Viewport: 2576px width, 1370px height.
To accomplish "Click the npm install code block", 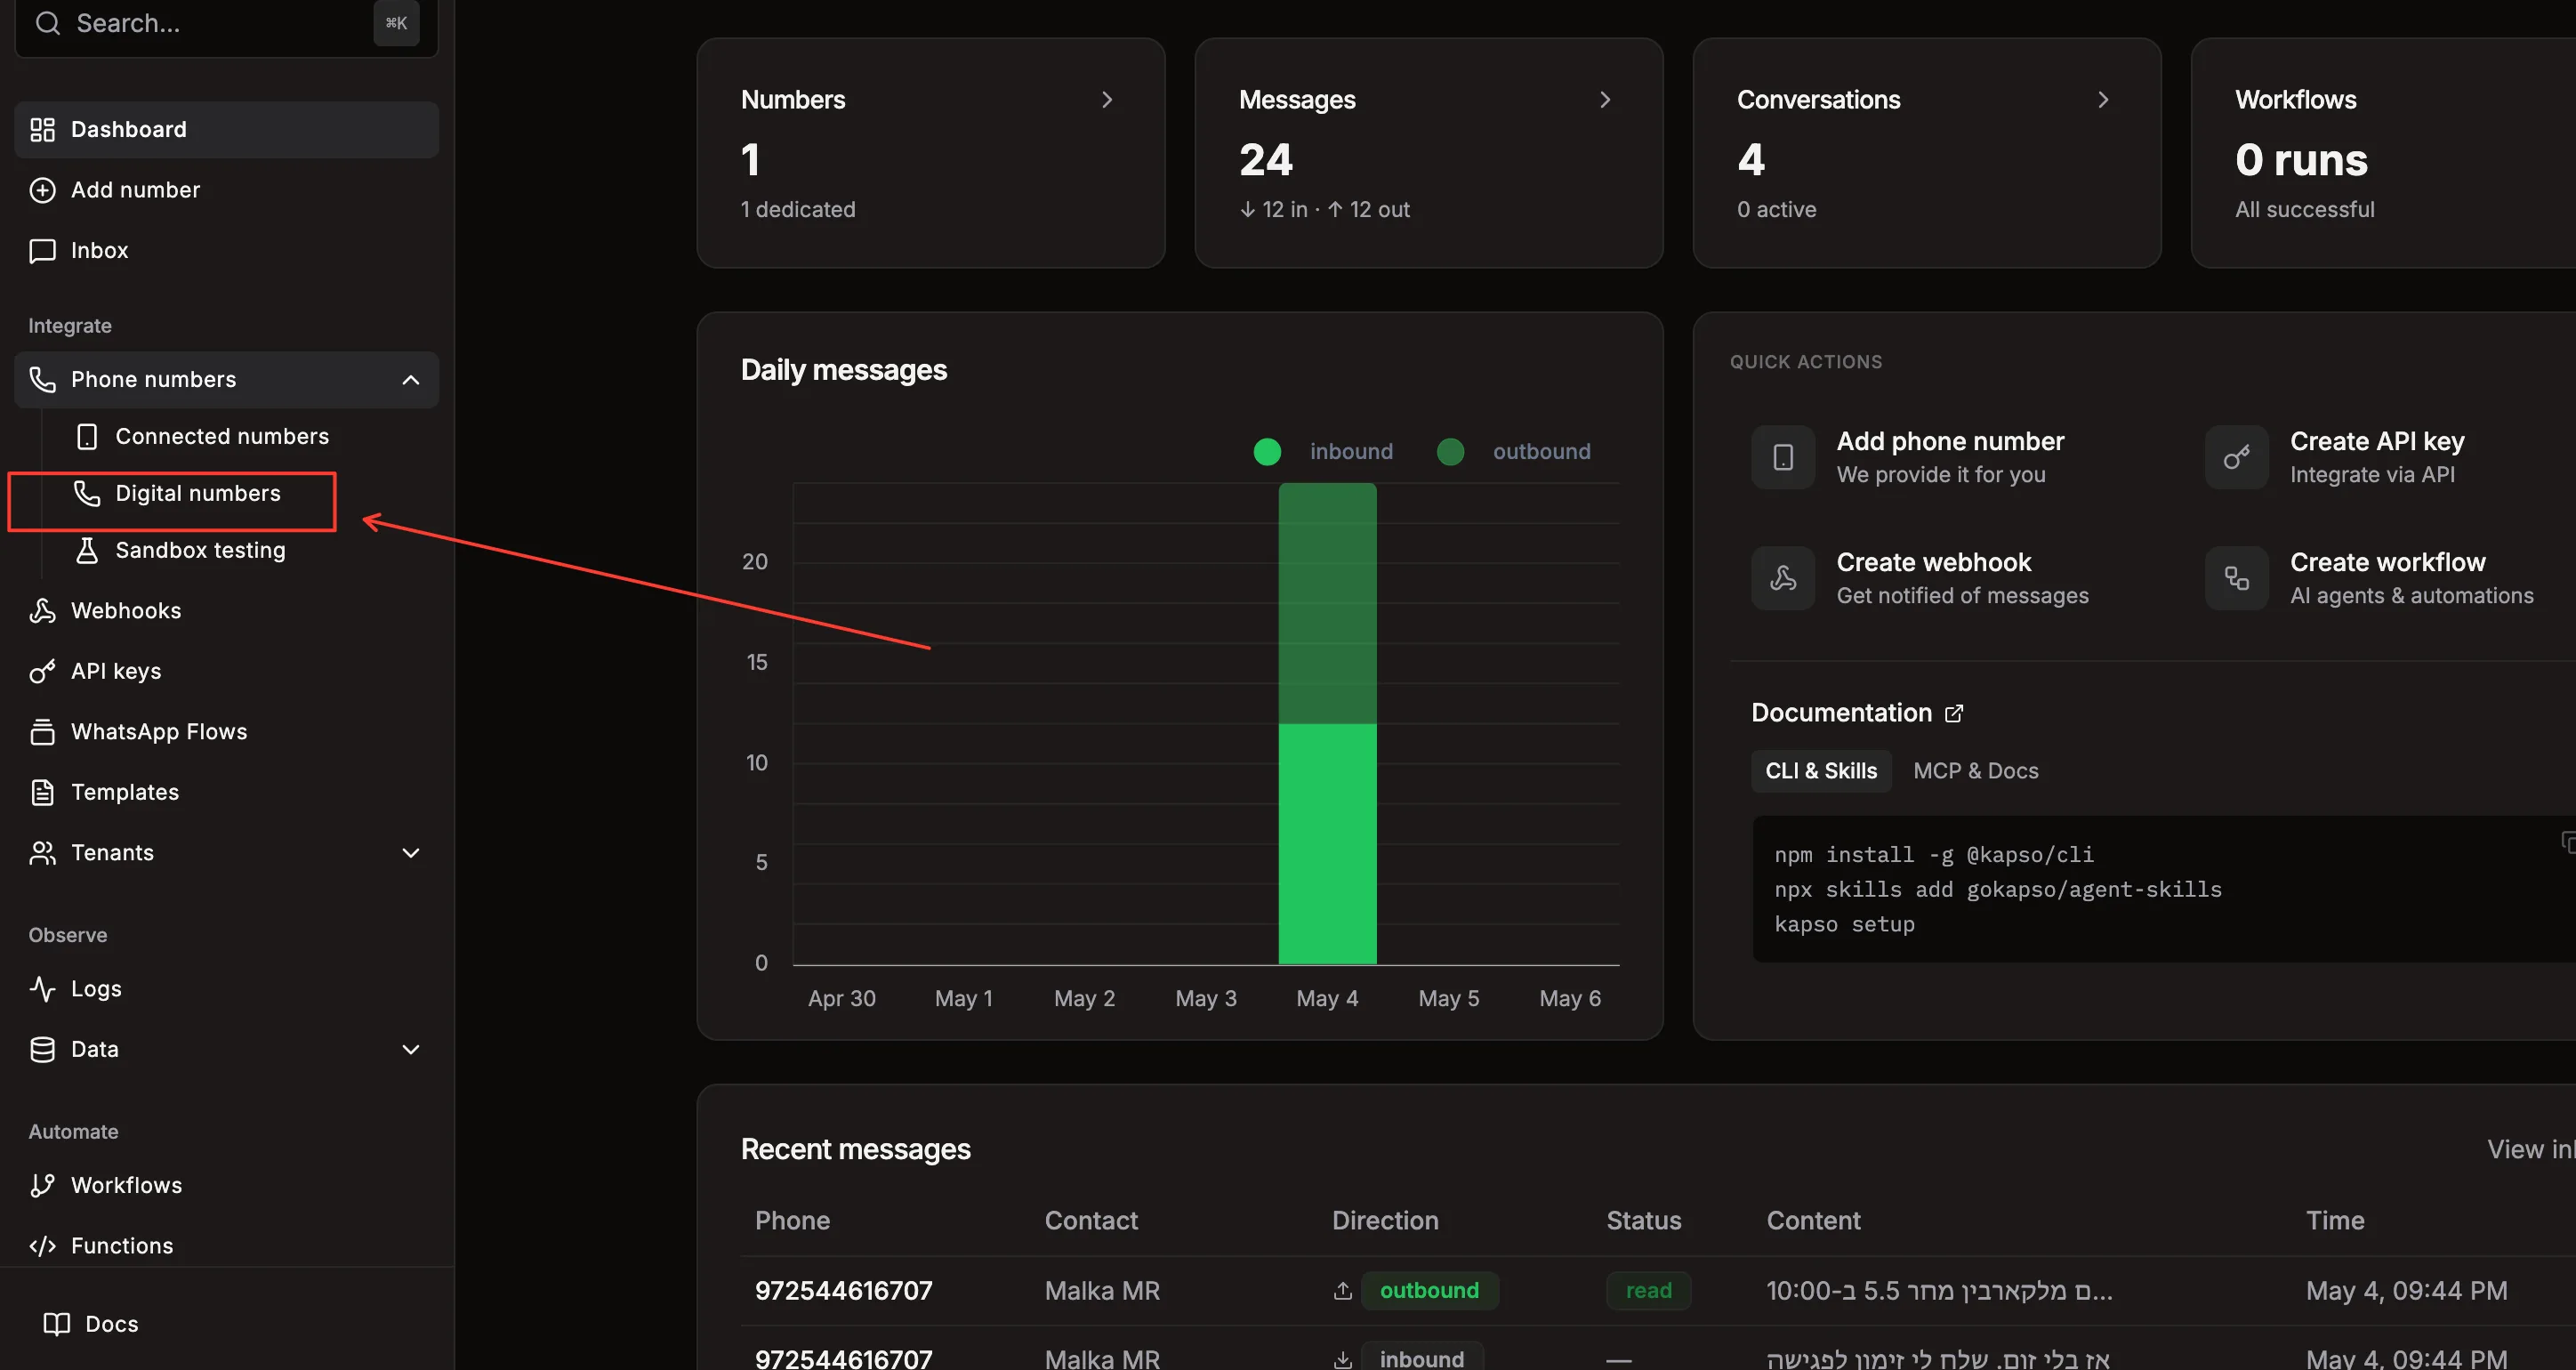I will pos(2165,890).
